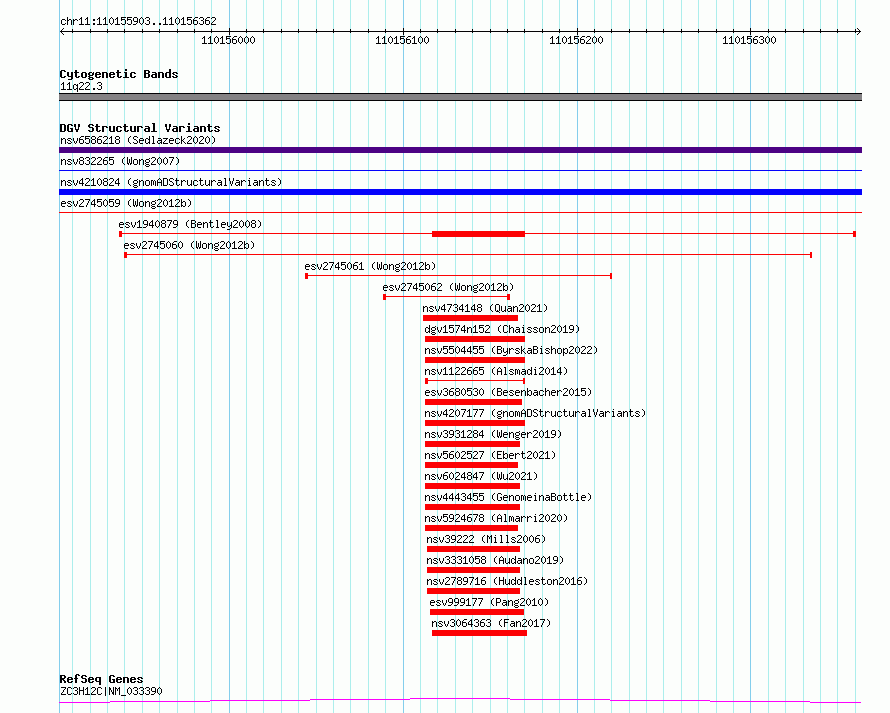The height and width of the screenshot is (713, 890).
Task: Select nsv2789716 (Huddleston2016) variant
Action: 507,581
